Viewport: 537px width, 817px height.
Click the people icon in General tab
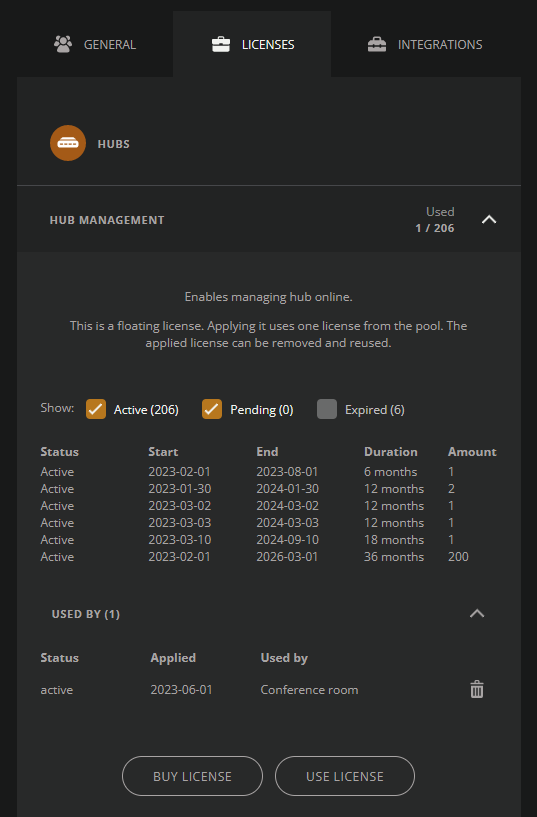coord(63,44)
